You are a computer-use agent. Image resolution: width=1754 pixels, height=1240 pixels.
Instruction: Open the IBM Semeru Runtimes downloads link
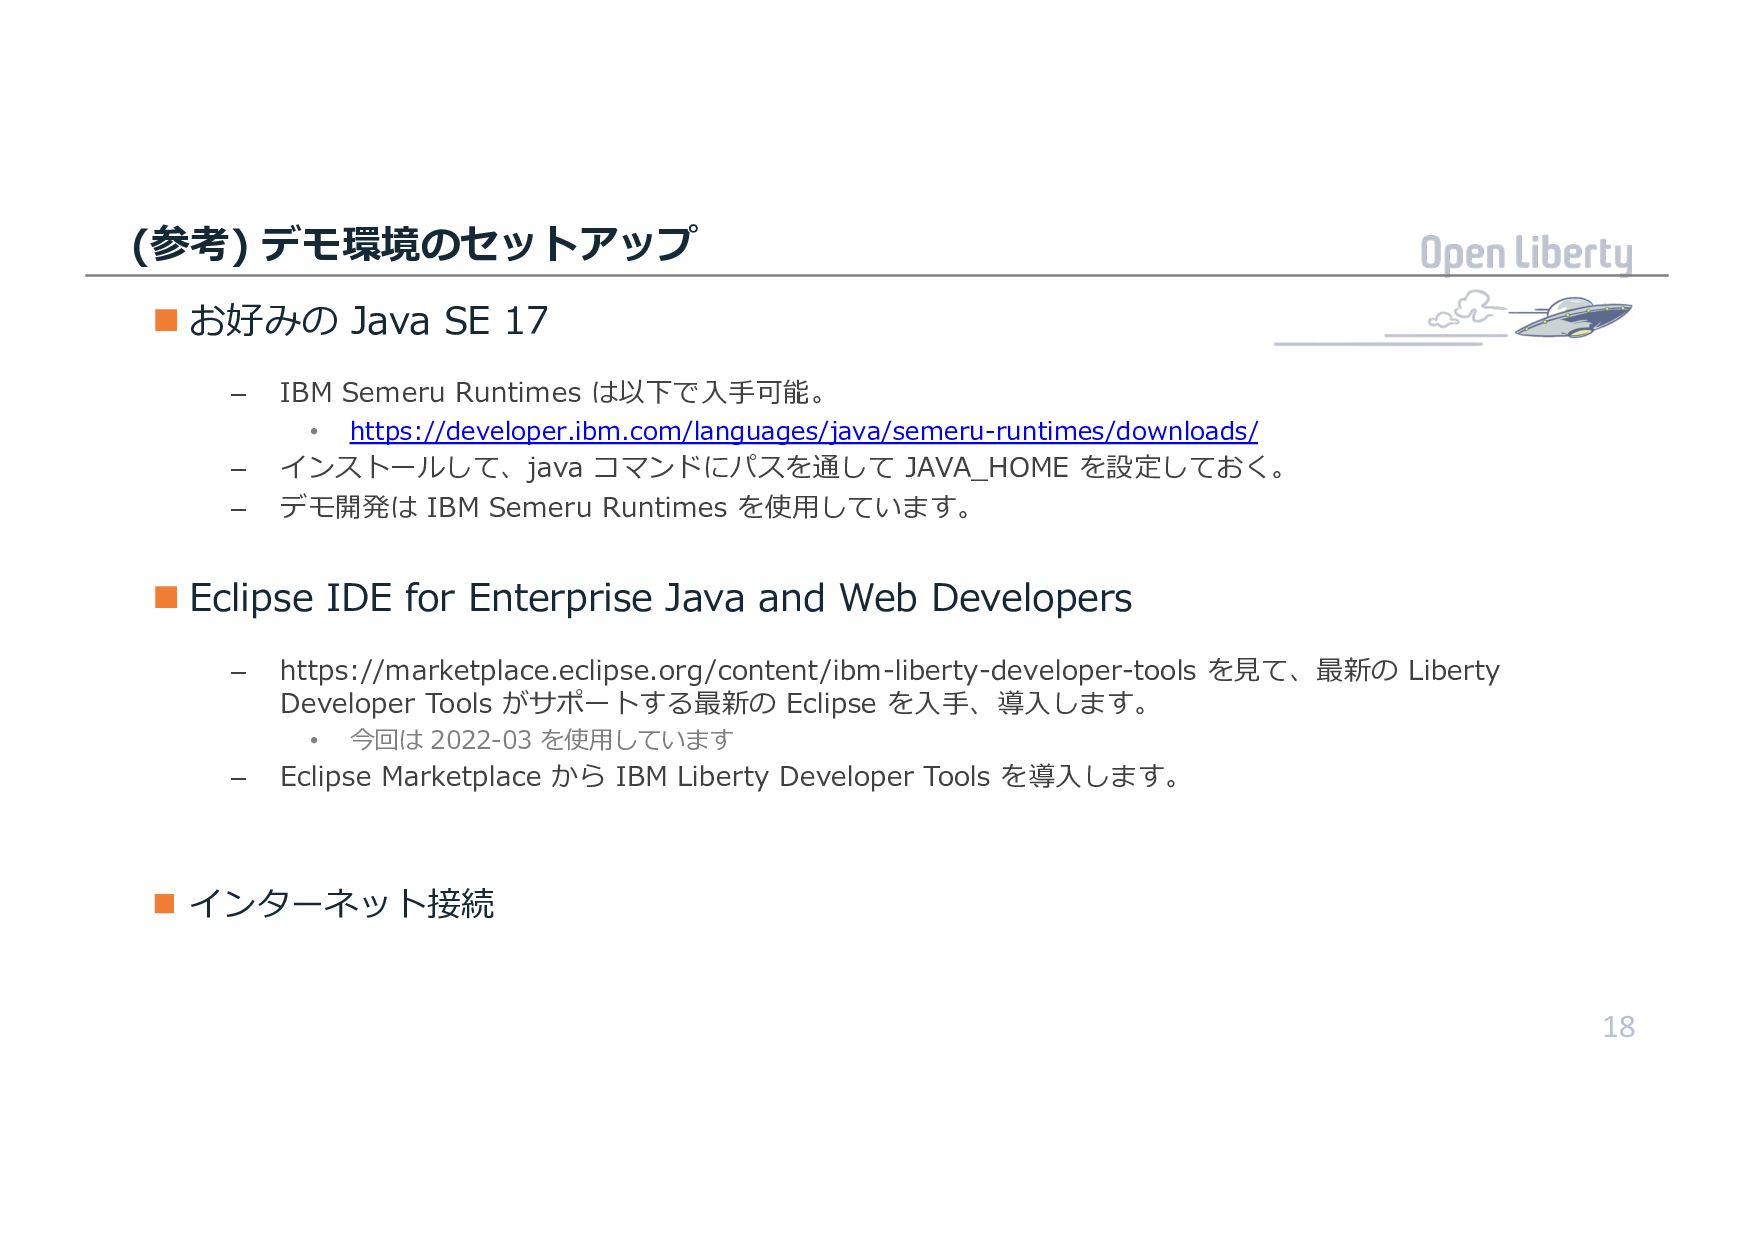[x=803, y=431]
